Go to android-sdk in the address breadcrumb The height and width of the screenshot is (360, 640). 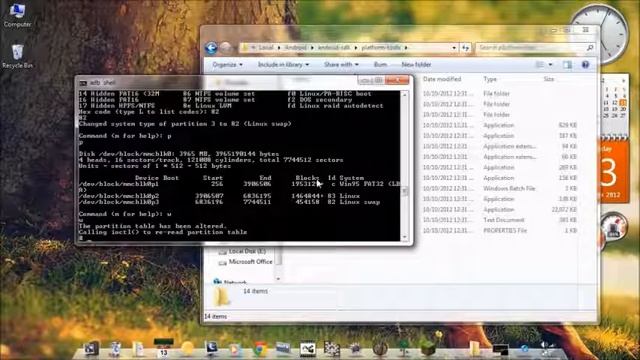point(333,48)
